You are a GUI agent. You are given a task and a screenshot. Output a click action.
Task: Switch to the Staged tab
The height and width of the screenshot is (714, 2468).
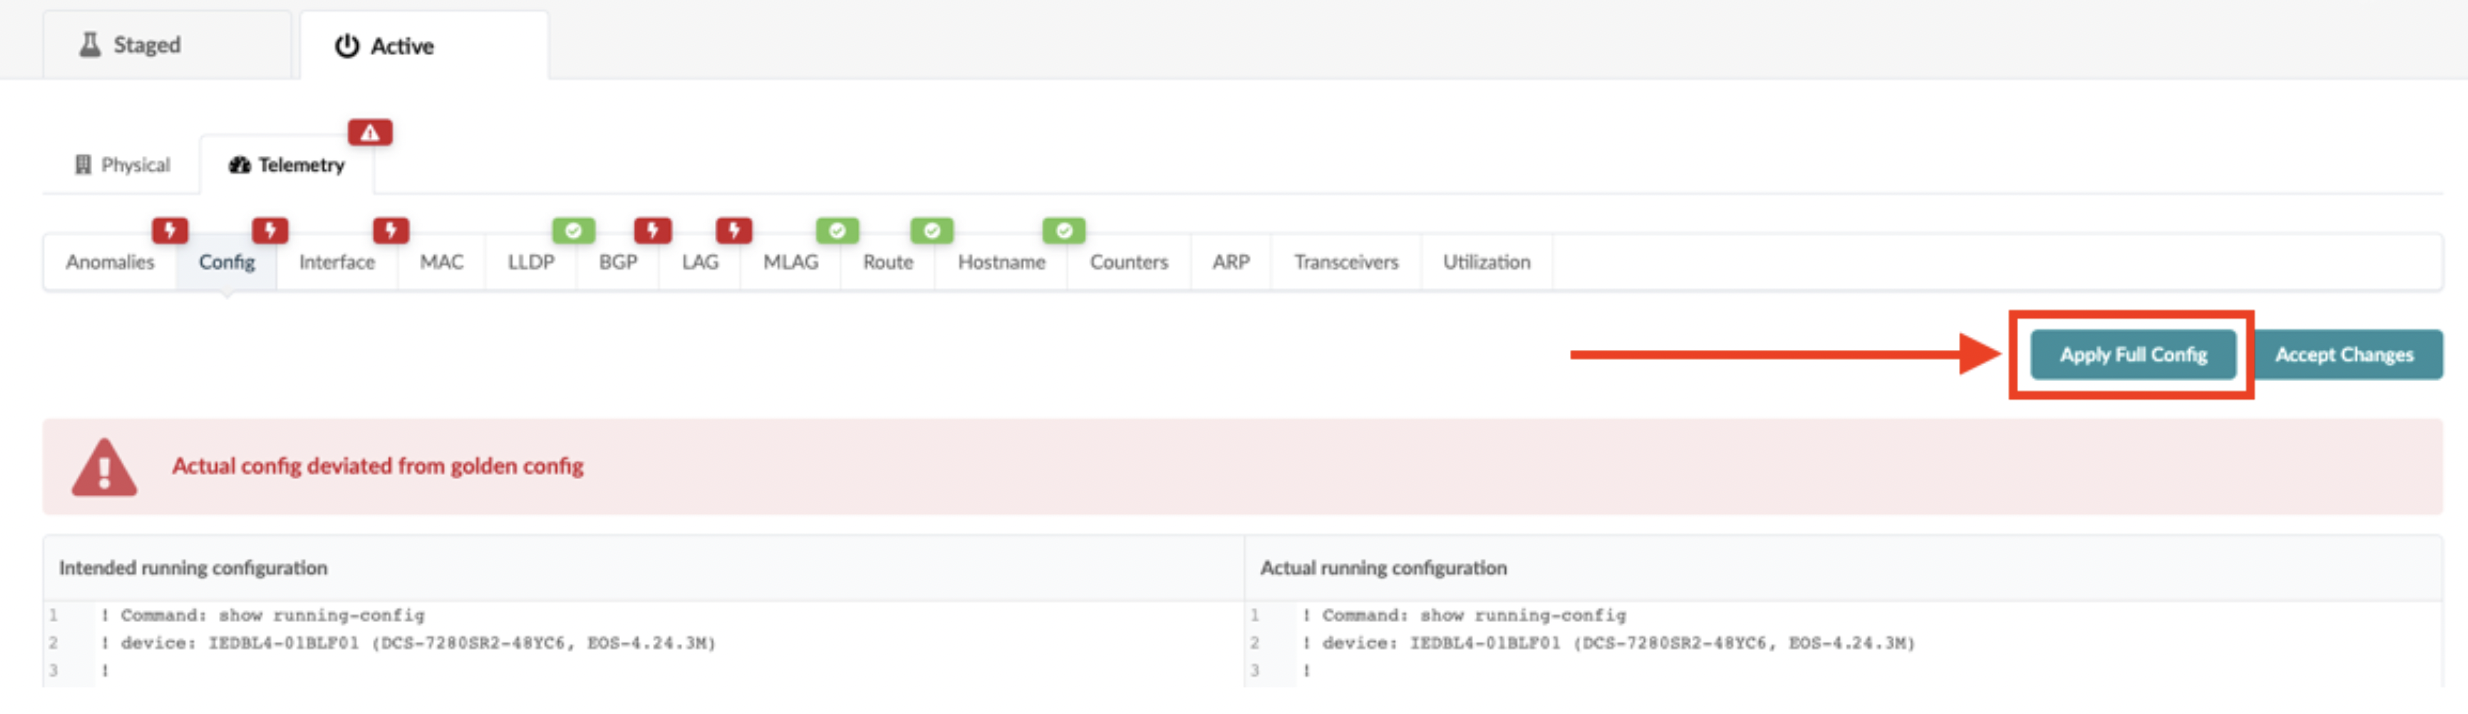coord(147,45)
